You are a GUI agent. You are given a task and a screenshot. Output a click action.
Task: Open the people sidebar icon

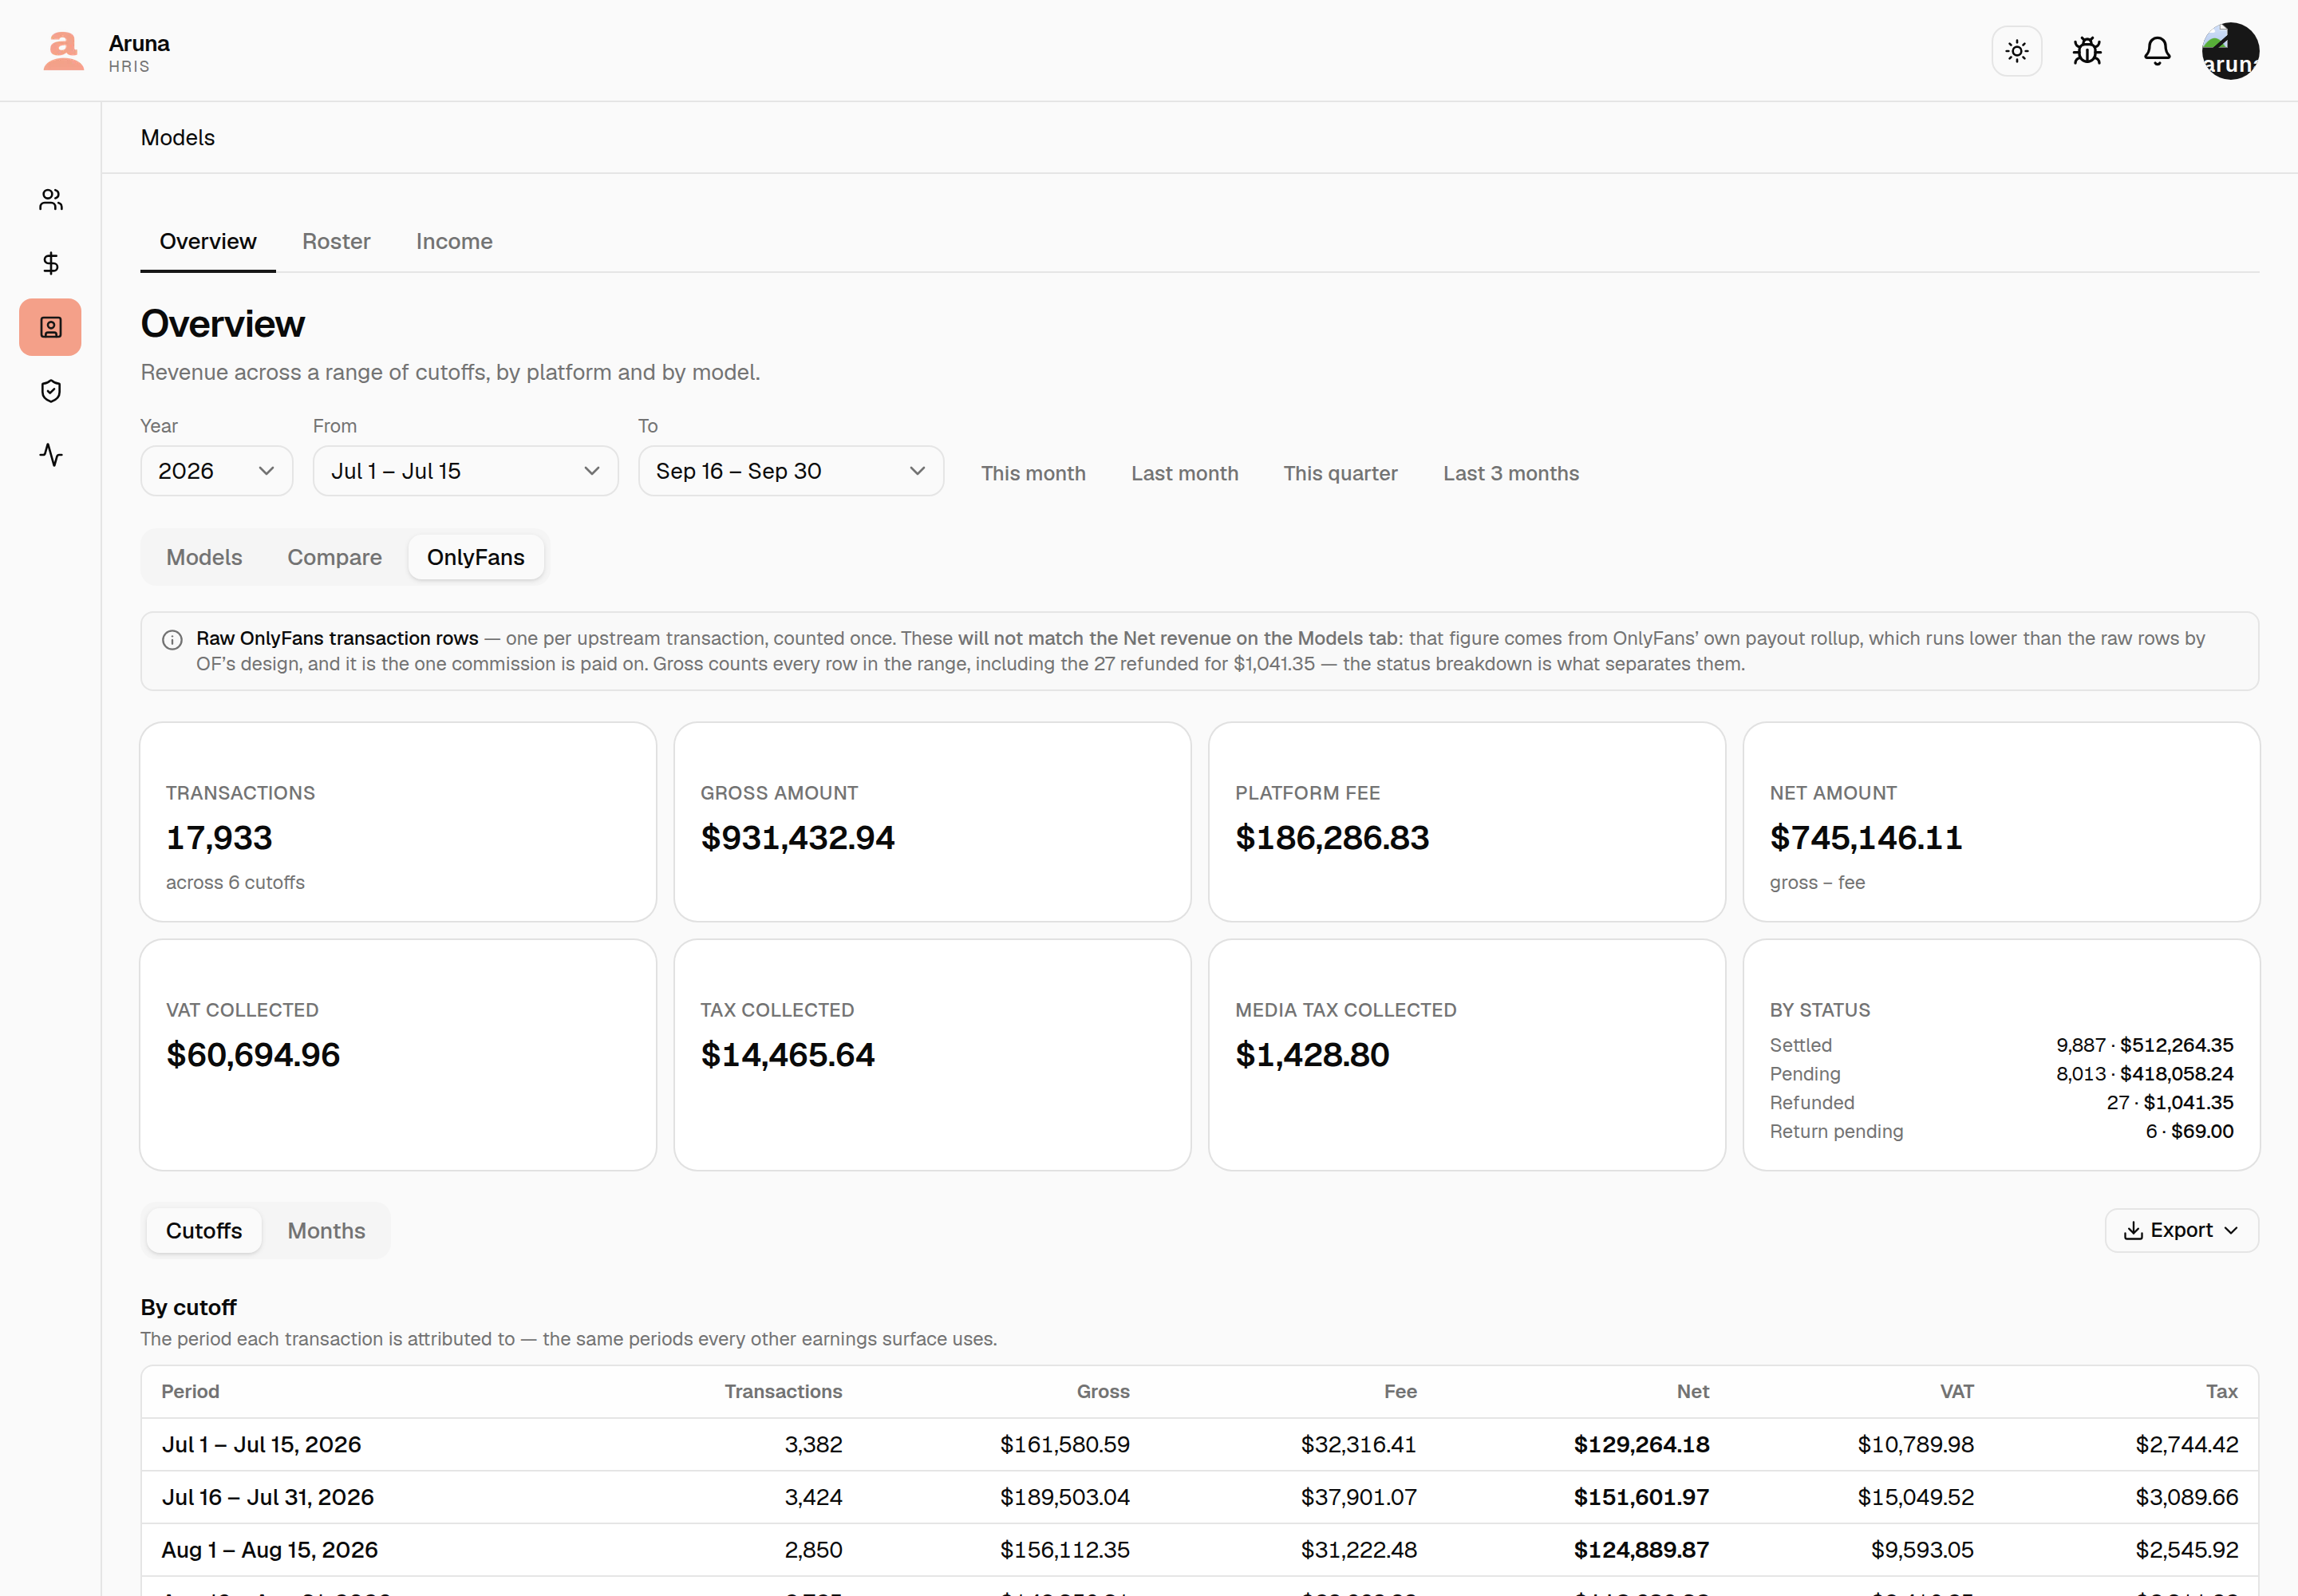point(51,200)
